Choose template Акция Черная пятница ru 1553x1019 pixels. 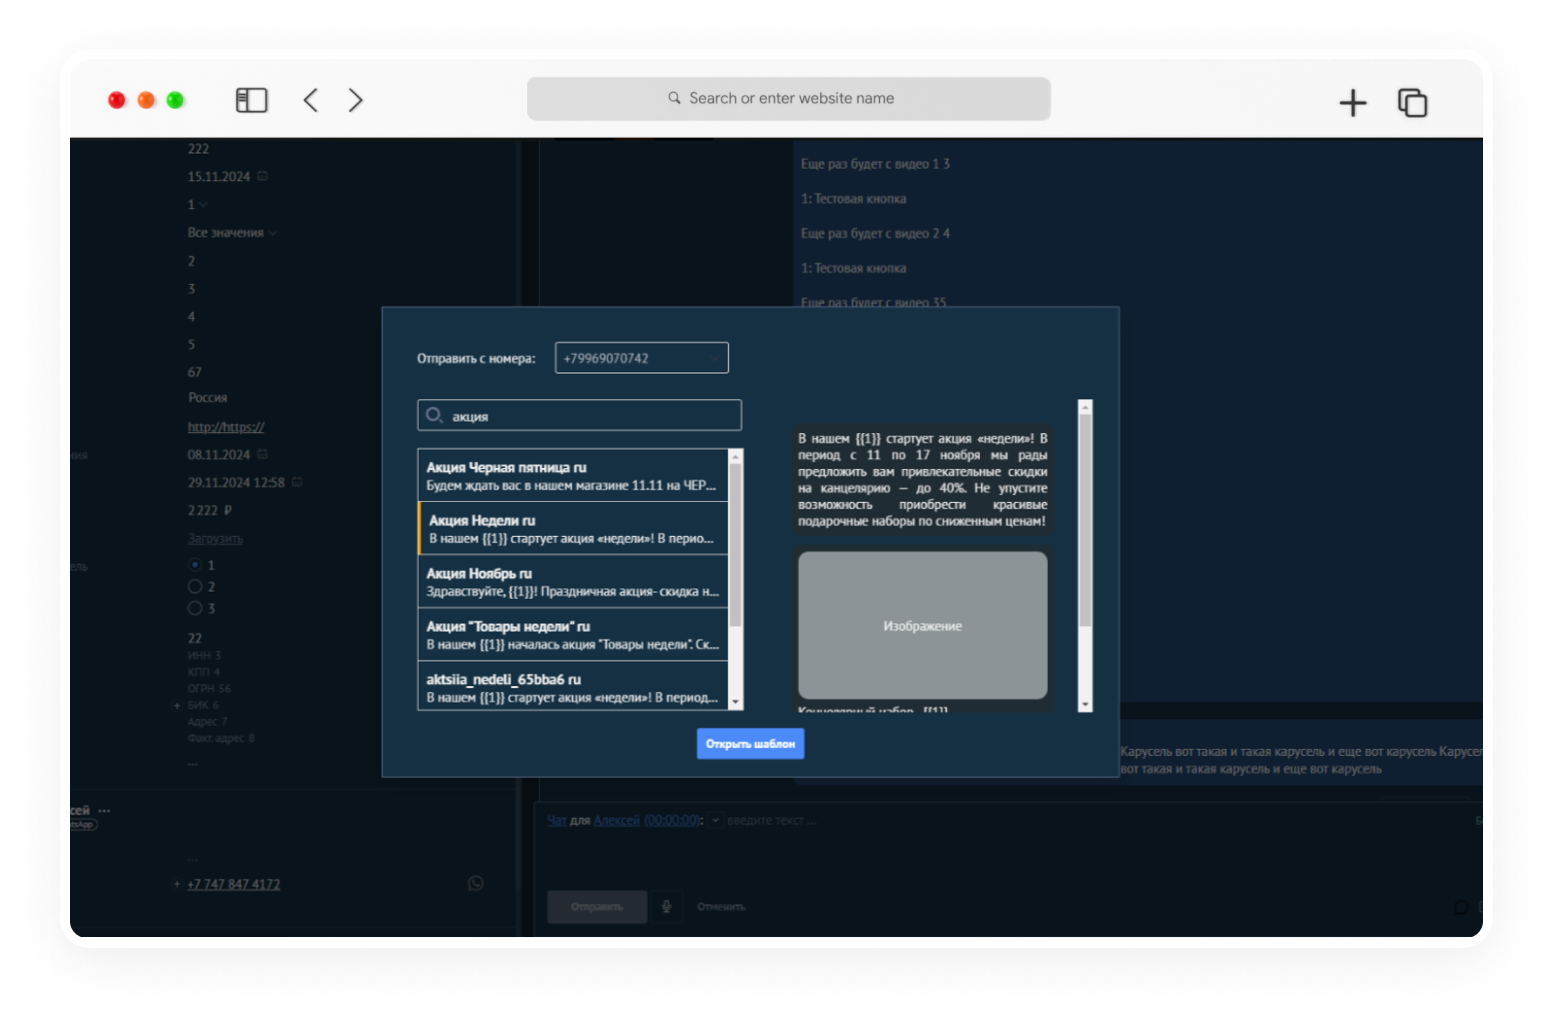[x=573, y=475]
